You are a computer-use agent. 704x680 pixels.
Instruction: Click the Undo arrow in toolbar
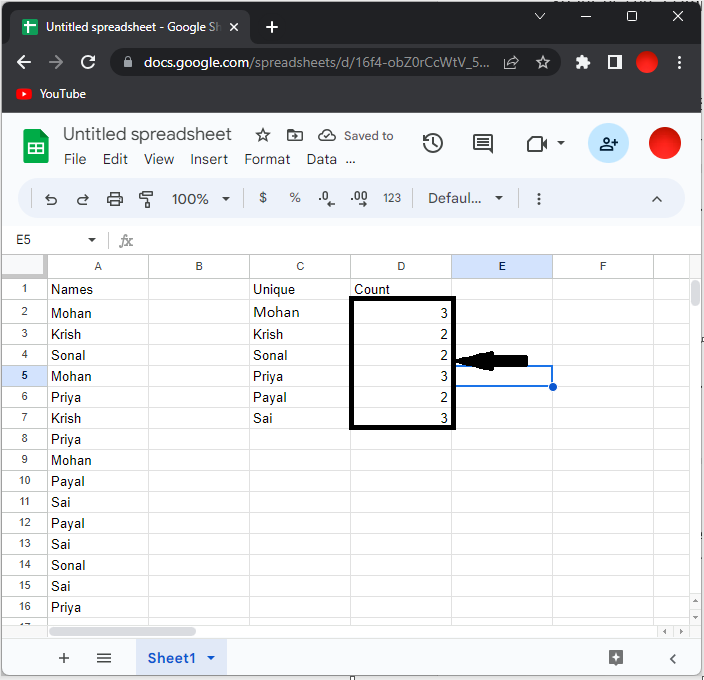(x=51, y=199)
